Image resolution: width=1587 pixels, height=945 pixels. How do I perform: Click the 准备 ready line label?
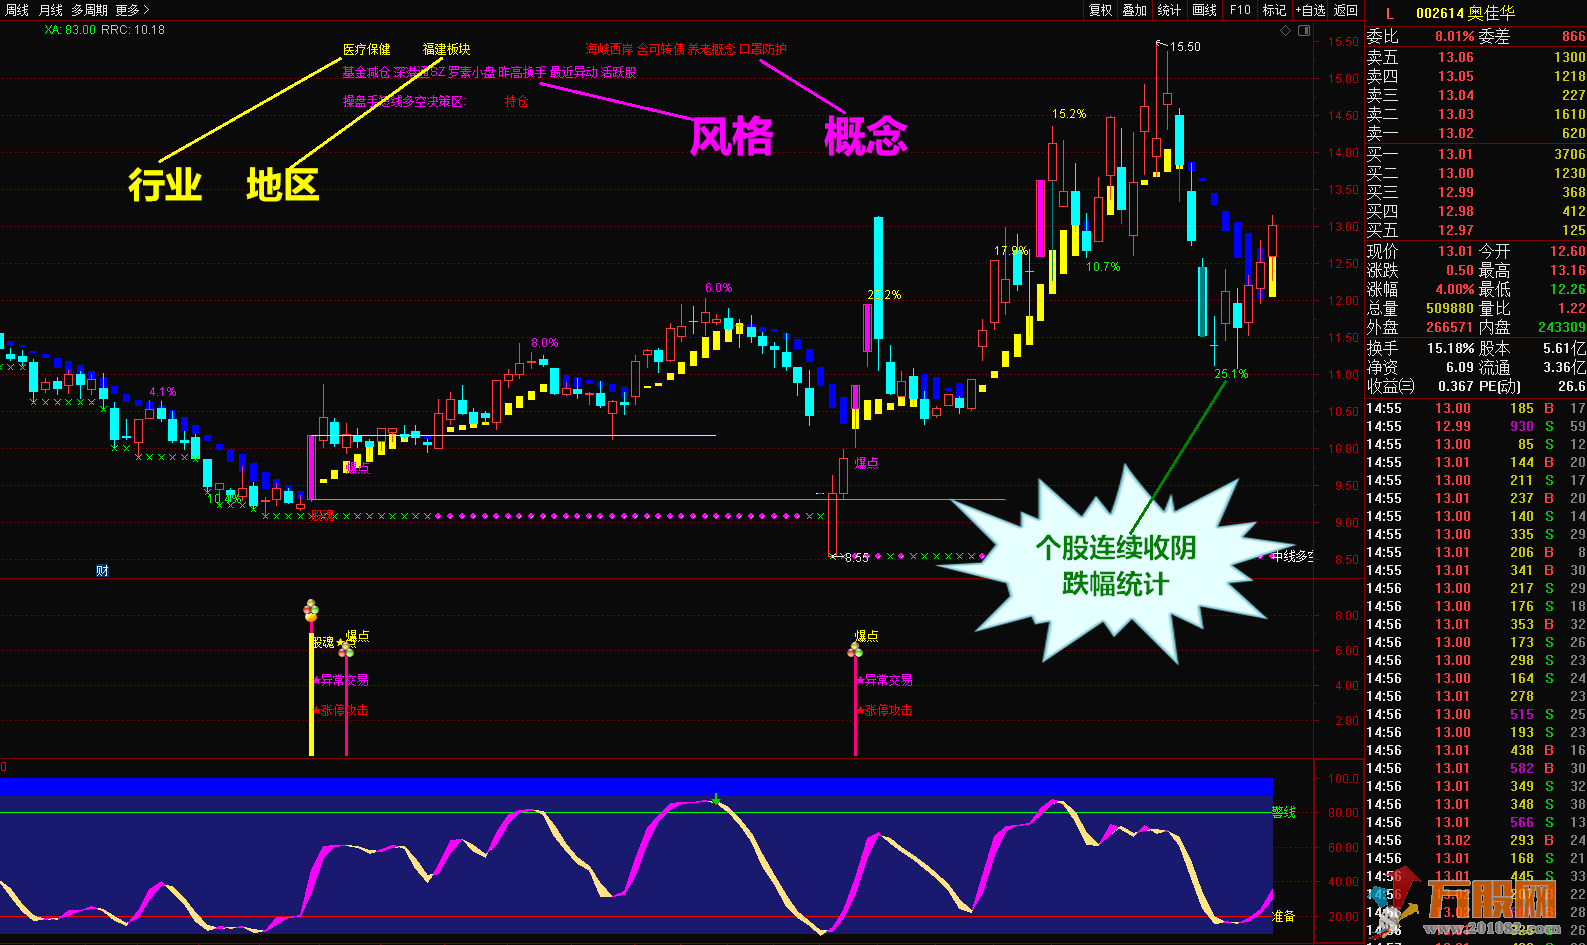(1284, 916)
